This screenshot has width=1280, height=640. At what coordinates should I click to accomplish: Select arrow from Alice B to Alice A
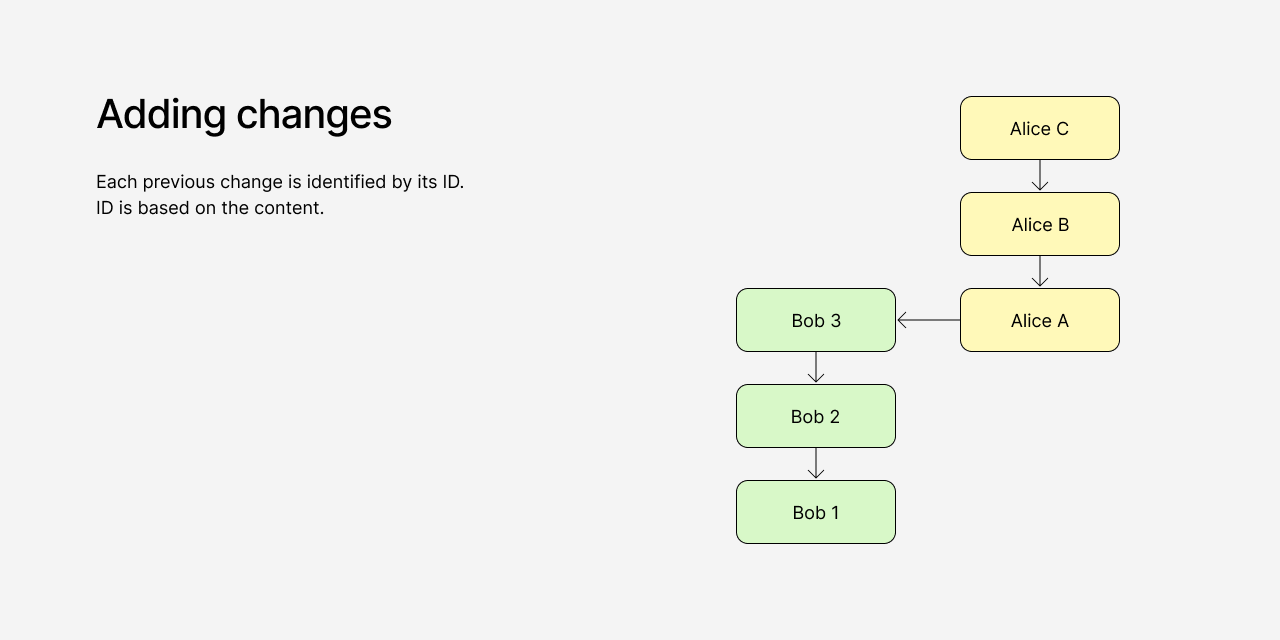click(x=1040, y=271)
